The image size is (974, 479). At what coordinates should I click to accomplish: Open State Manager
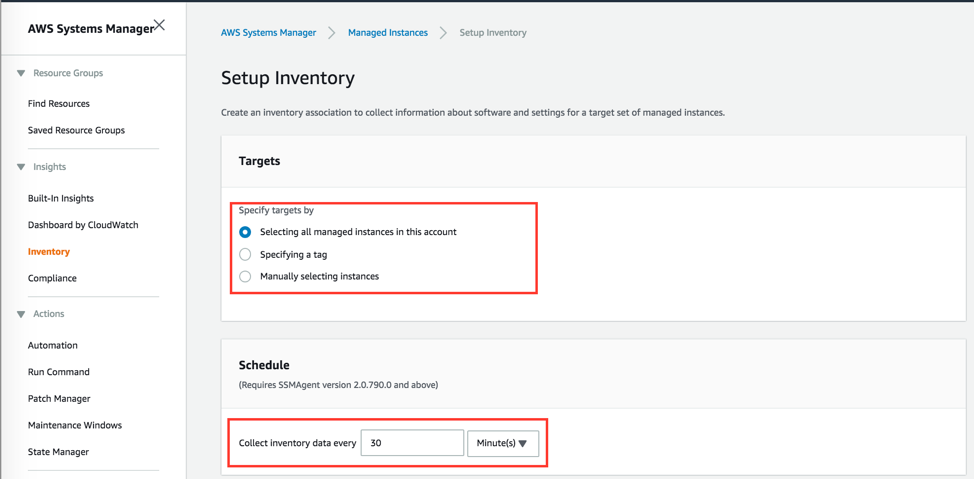coord(58,452)
